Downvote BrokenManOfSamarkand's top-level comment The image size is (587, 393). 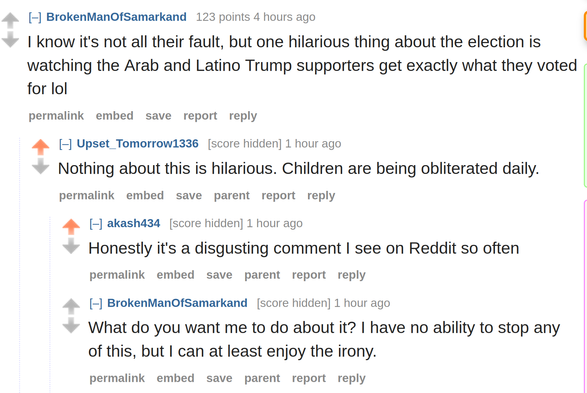click(x=10, y=39)
